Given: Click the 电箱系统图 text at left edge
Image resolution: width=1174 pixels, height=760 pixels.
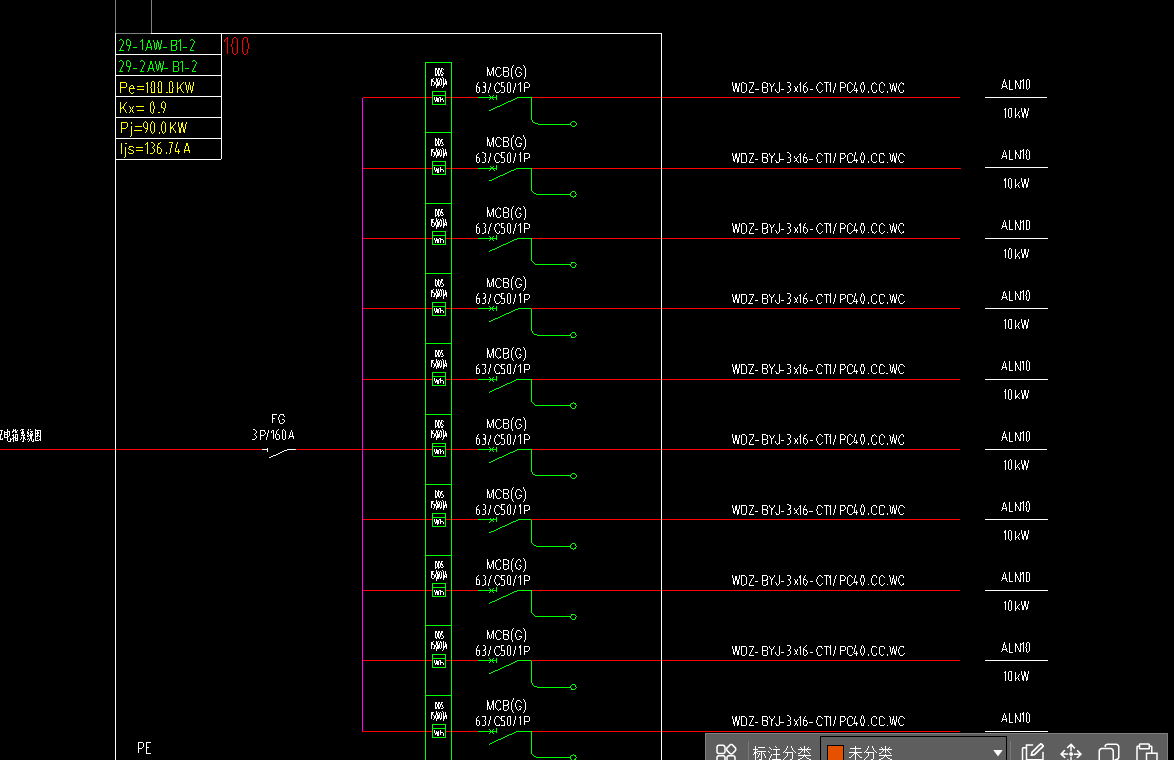Looking at the screenshot, I should pyautogui.click(x=21, y=436).
